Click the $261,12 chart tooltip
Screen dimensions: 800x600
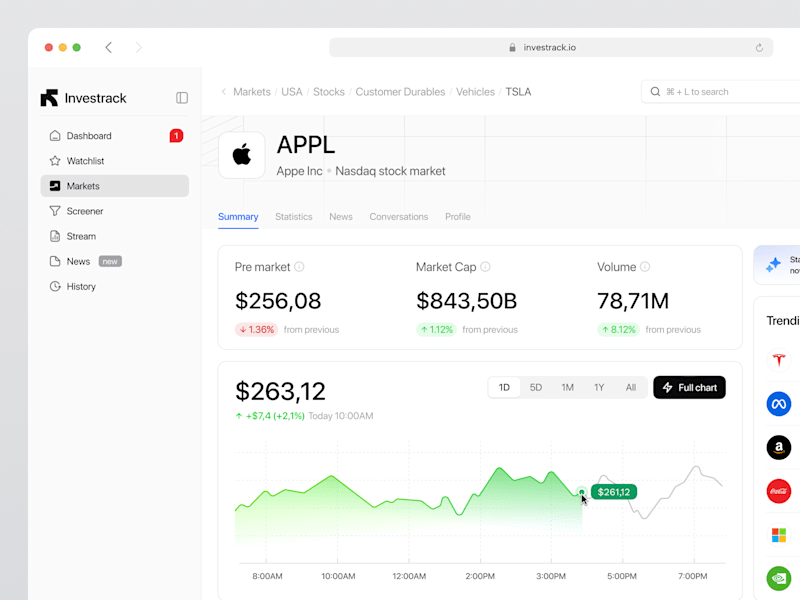[x=614, y=492]
